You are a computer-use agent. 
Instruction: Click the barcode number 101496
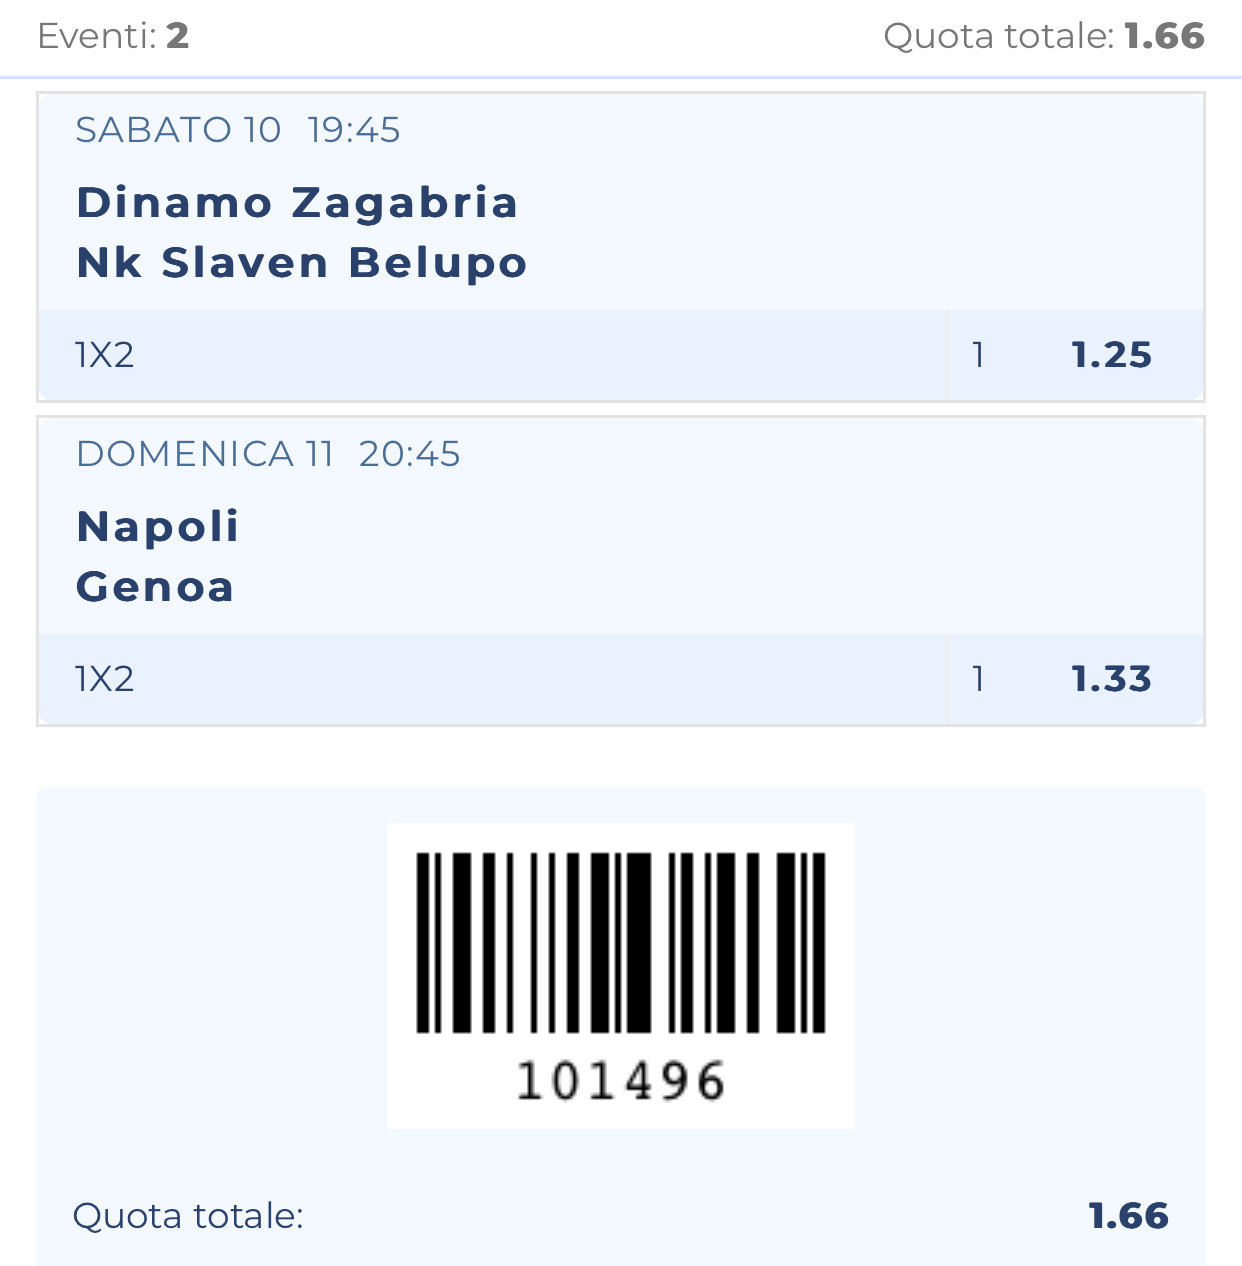click(620, 1081)
